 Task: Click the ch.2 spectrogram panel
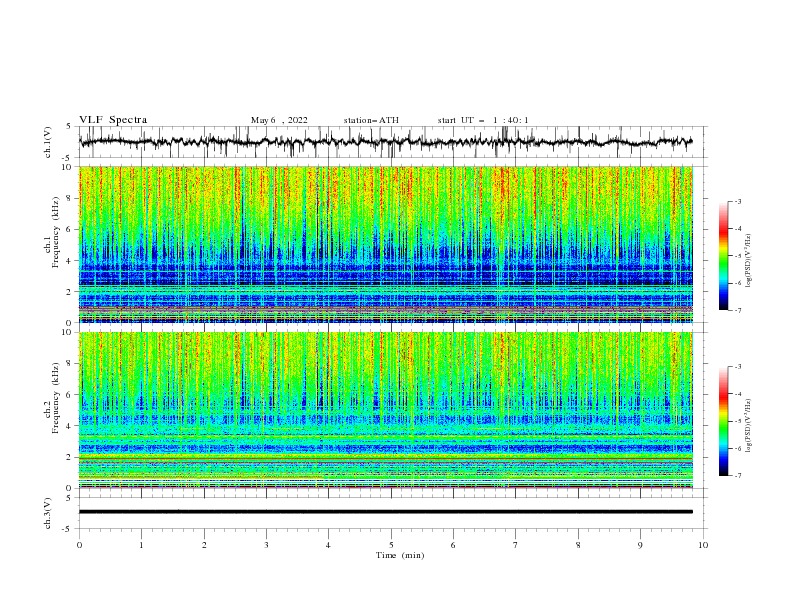pyautogui.click(x=386, y=410)
